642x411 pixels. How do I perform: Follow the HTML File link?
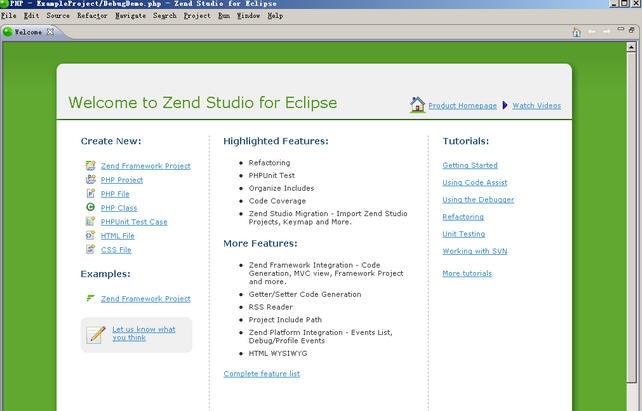coord(118,235)
